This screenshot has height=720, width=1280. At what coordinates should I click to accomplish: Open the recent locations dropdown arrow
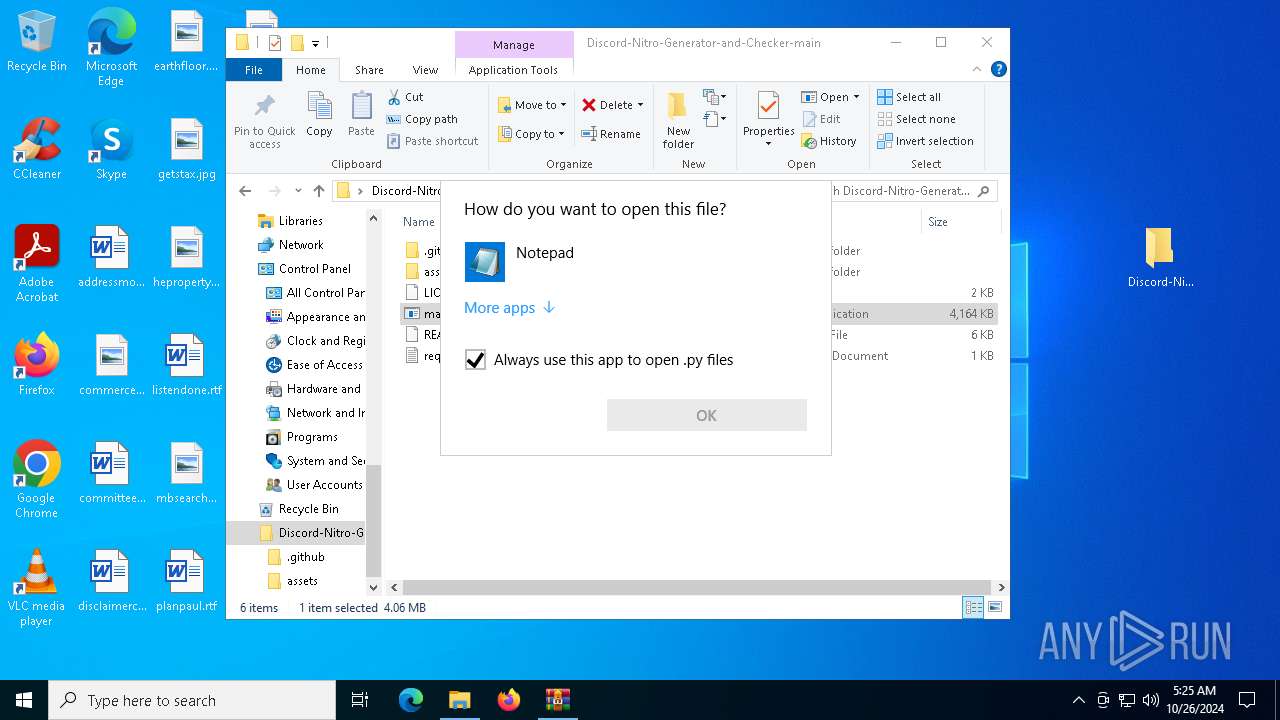click(x=298, y=191)
